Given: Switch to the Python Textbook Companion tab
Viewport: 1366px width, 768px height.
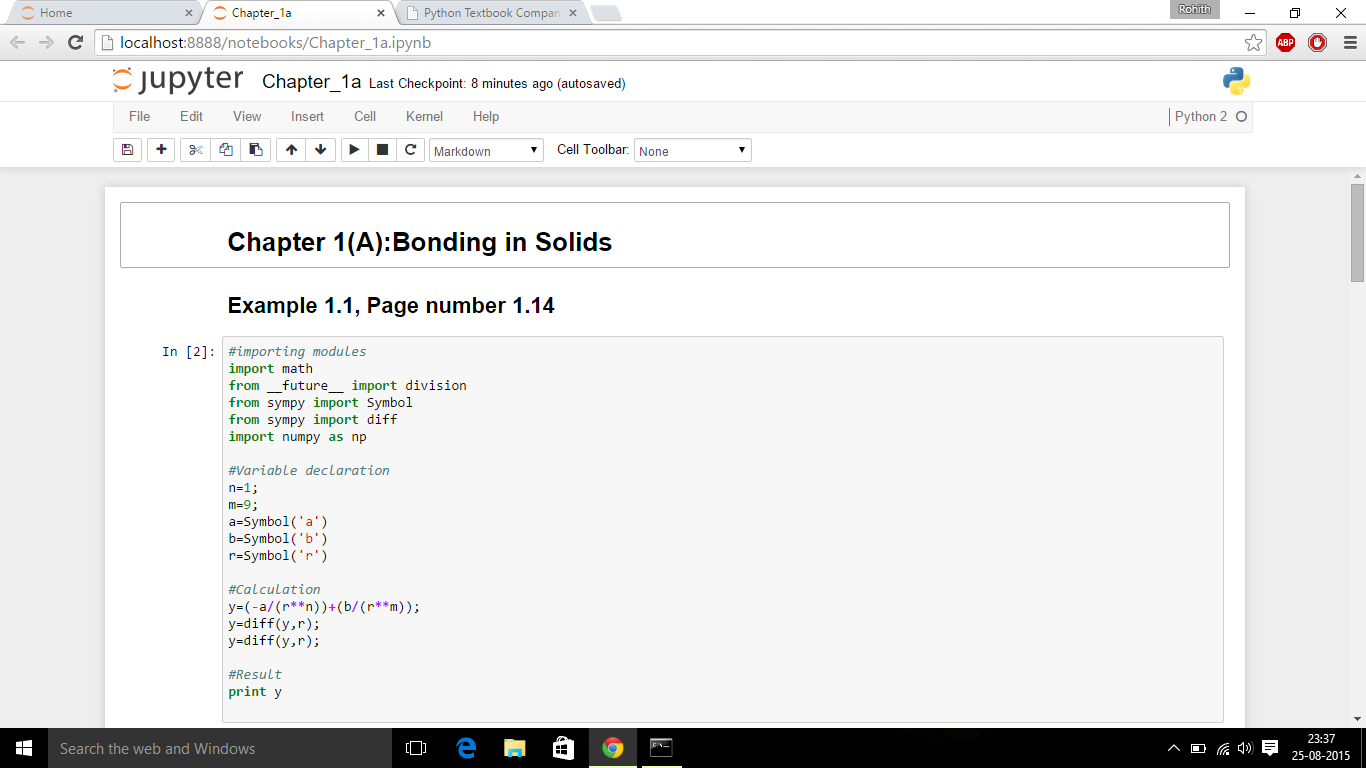Looking at the screenshot, I should tap(490, 13).
